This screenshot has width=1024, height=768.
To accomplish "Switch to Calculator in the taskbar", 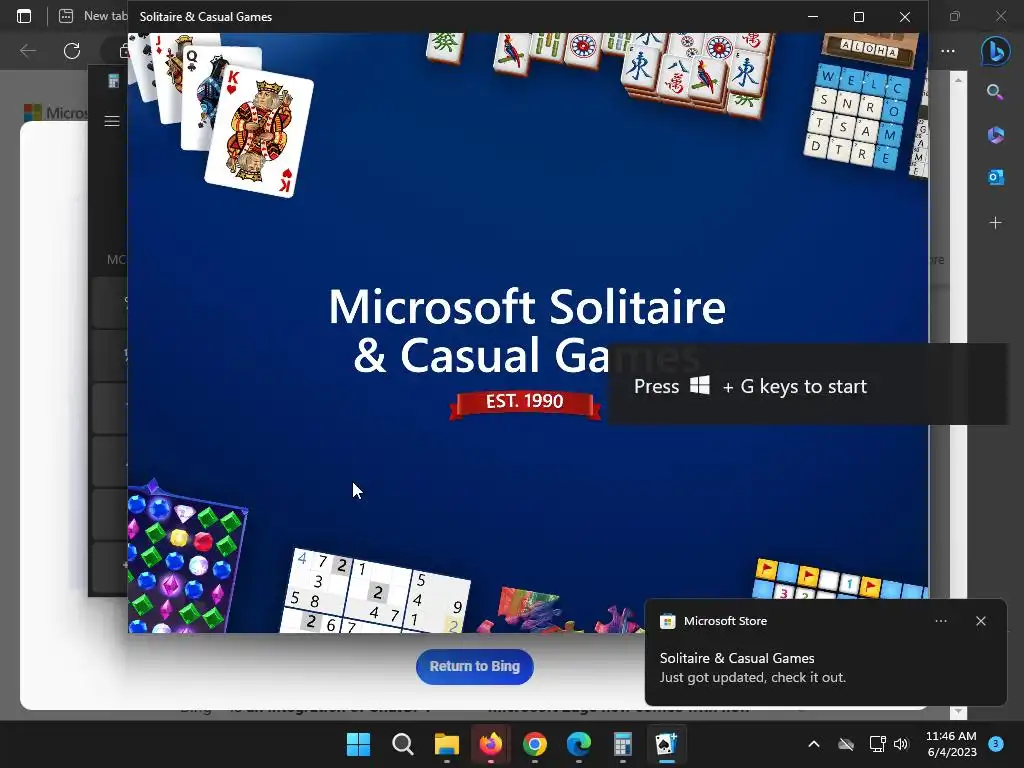I will click(x=623, y=744).
